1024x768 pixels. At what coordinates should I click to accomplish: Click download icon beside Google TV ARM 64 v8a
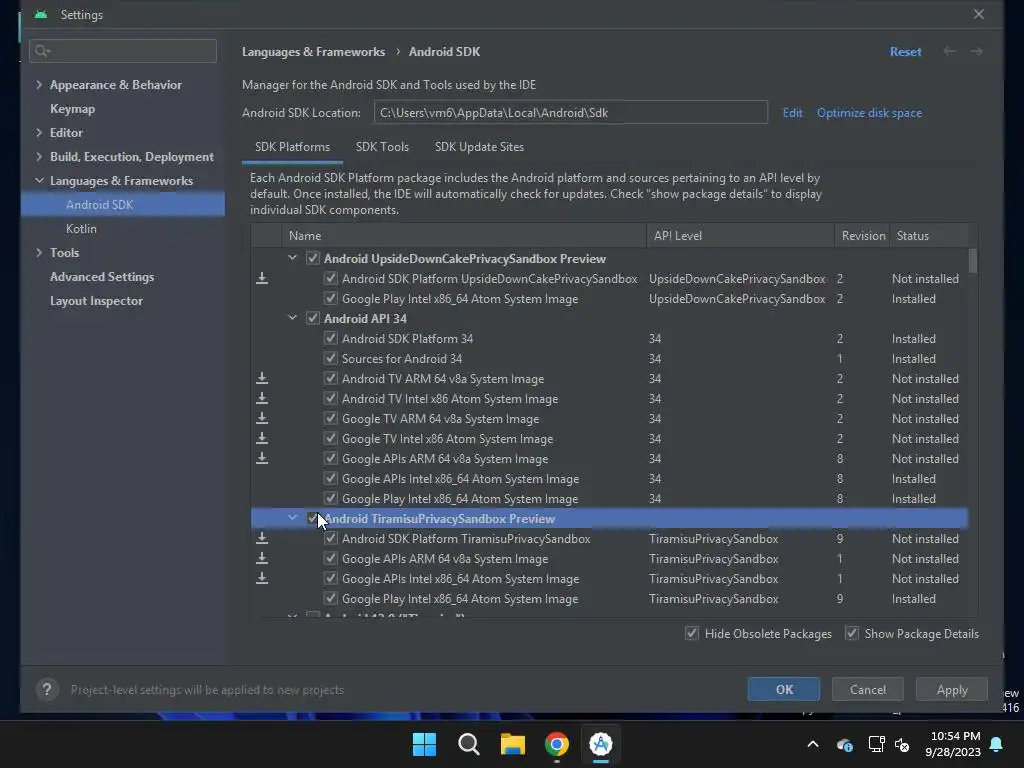point(262,419)
